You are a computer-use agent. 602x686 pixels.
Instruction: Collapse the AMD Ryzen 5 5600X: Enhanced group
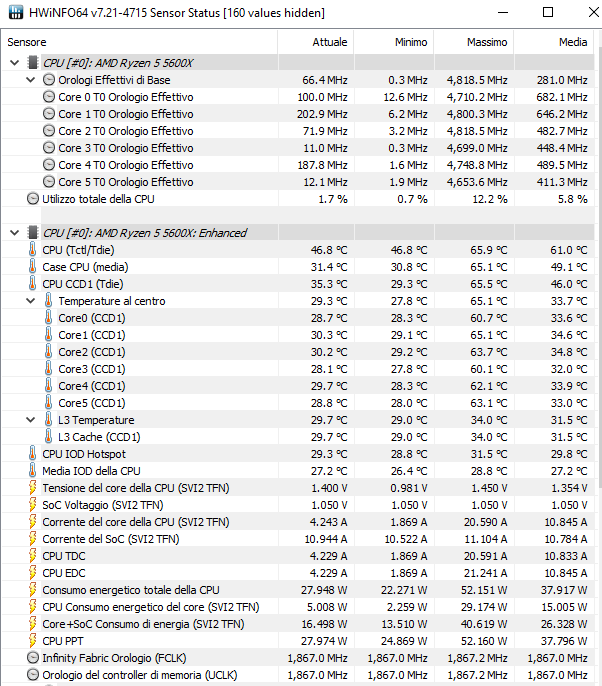pos(14,233)
